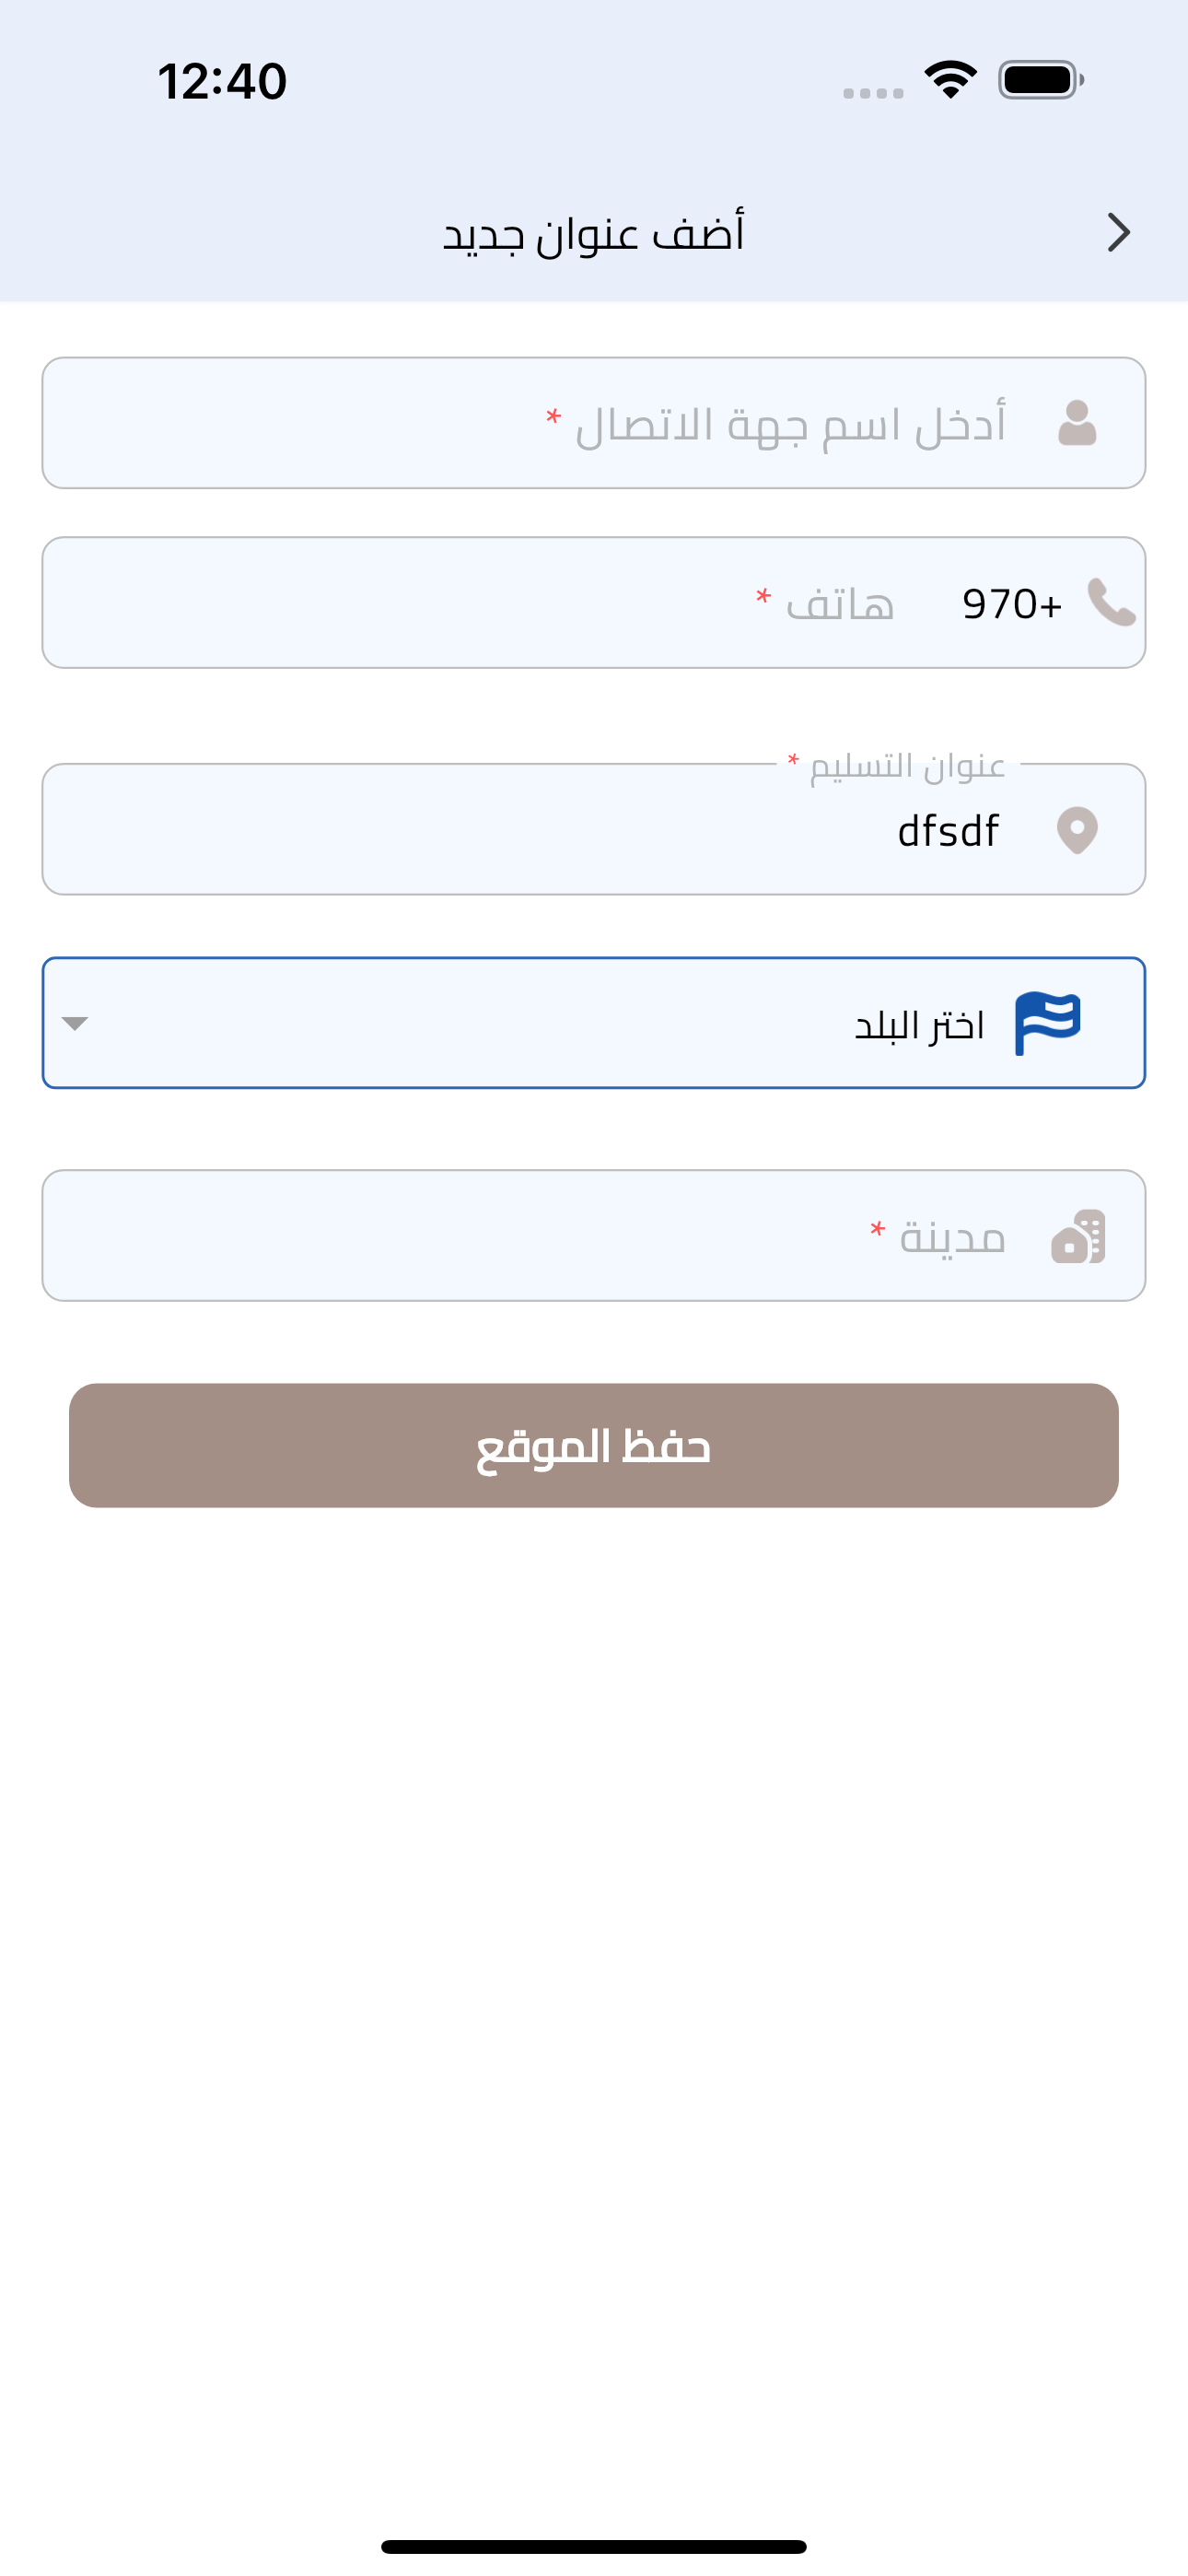1188x2576 pixels.
Task: Focus the contact name input field
Action: click(594, 423)
